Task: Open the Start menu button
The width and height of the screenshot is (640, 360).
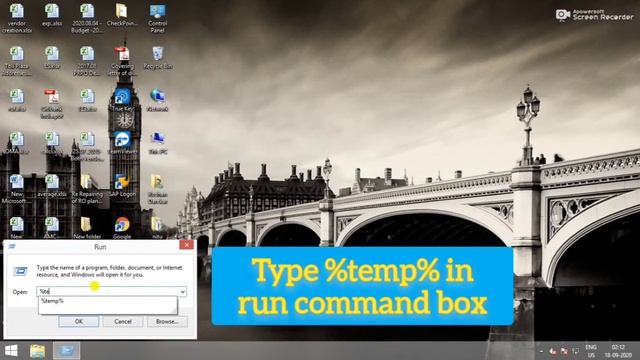Action: pyautogui.click(x=11, y=351)
